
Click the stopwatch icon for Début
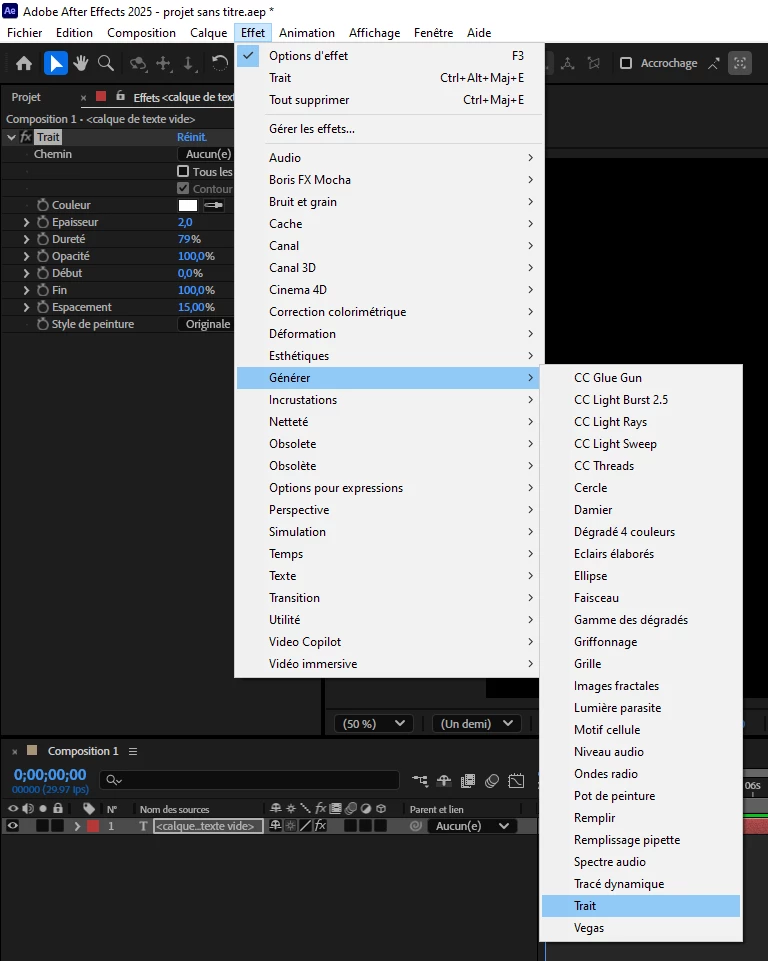43,273
